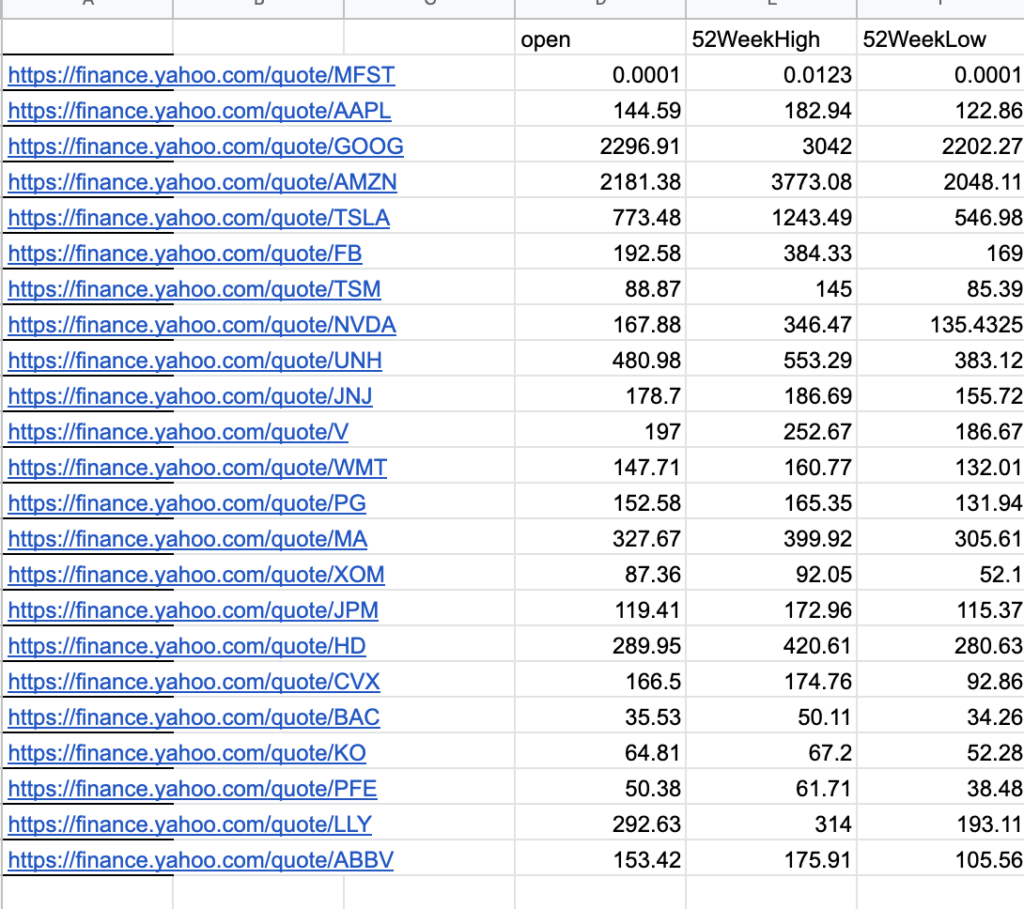This screenshot has height=909, width=1024.
Task: Select AAPL open price cell 144.59
Action: click(x=598, y=111)
